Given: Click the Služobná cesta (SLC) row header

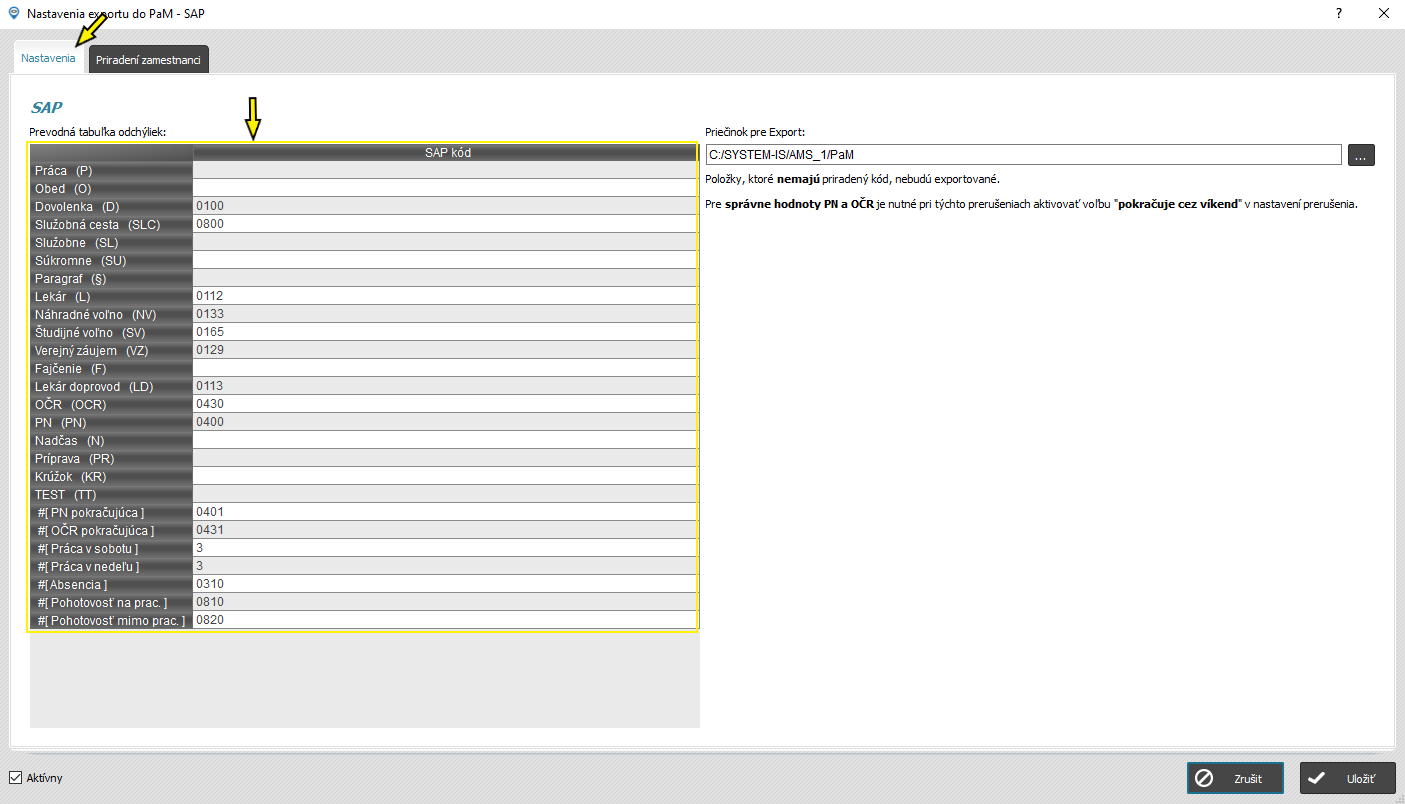Looking at the screenshot, I should [111, 224].
